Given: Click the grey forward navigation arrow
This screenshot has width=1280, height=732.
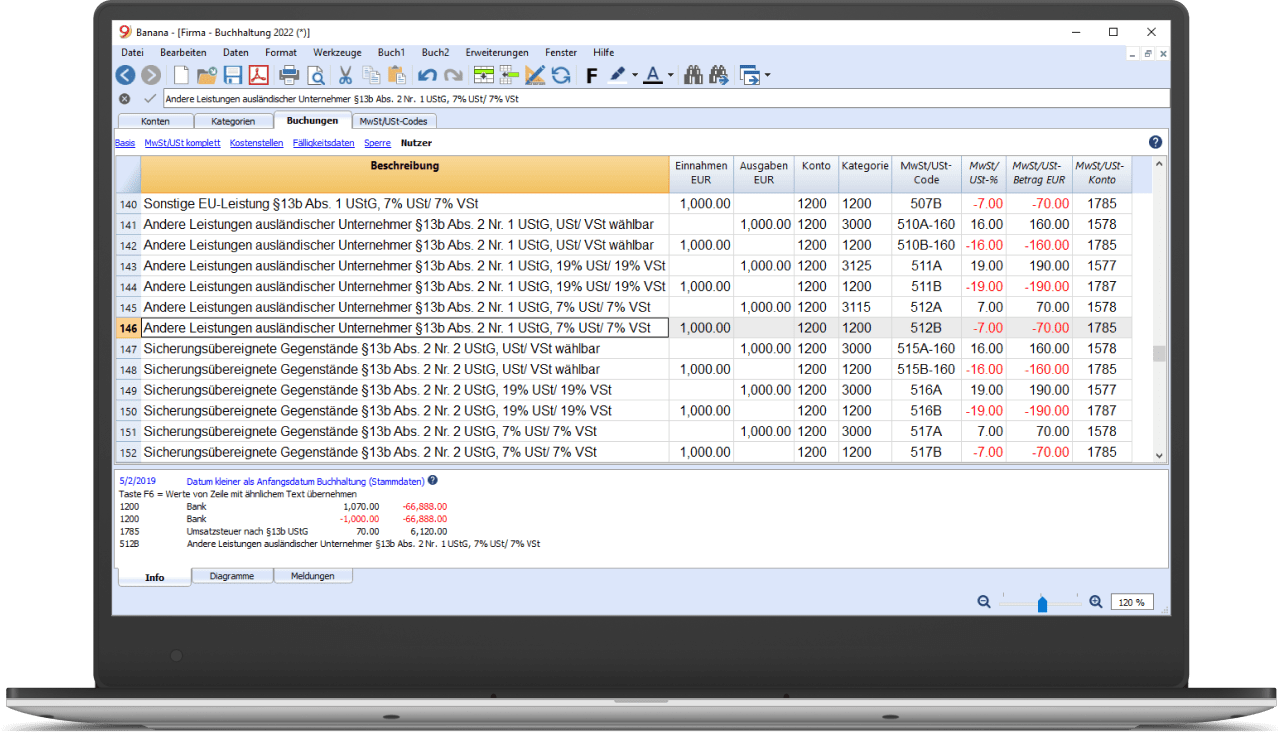Looking at the screenshot, I should click(x=151, y=75).
